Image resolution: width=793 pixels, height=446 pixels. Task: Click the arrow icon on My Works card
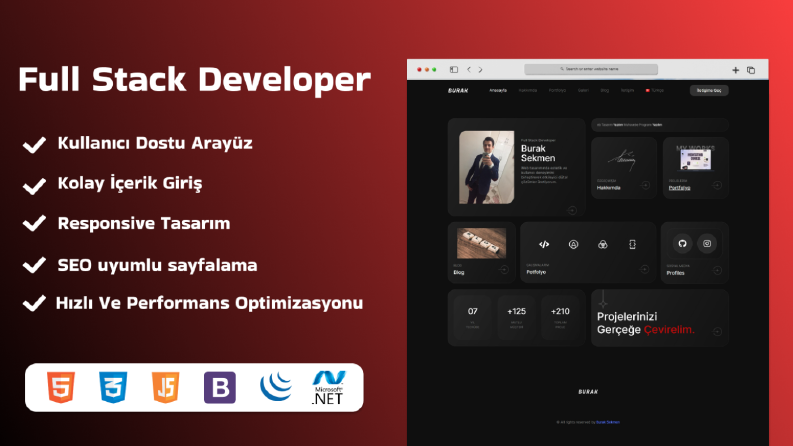pos(717,185)
